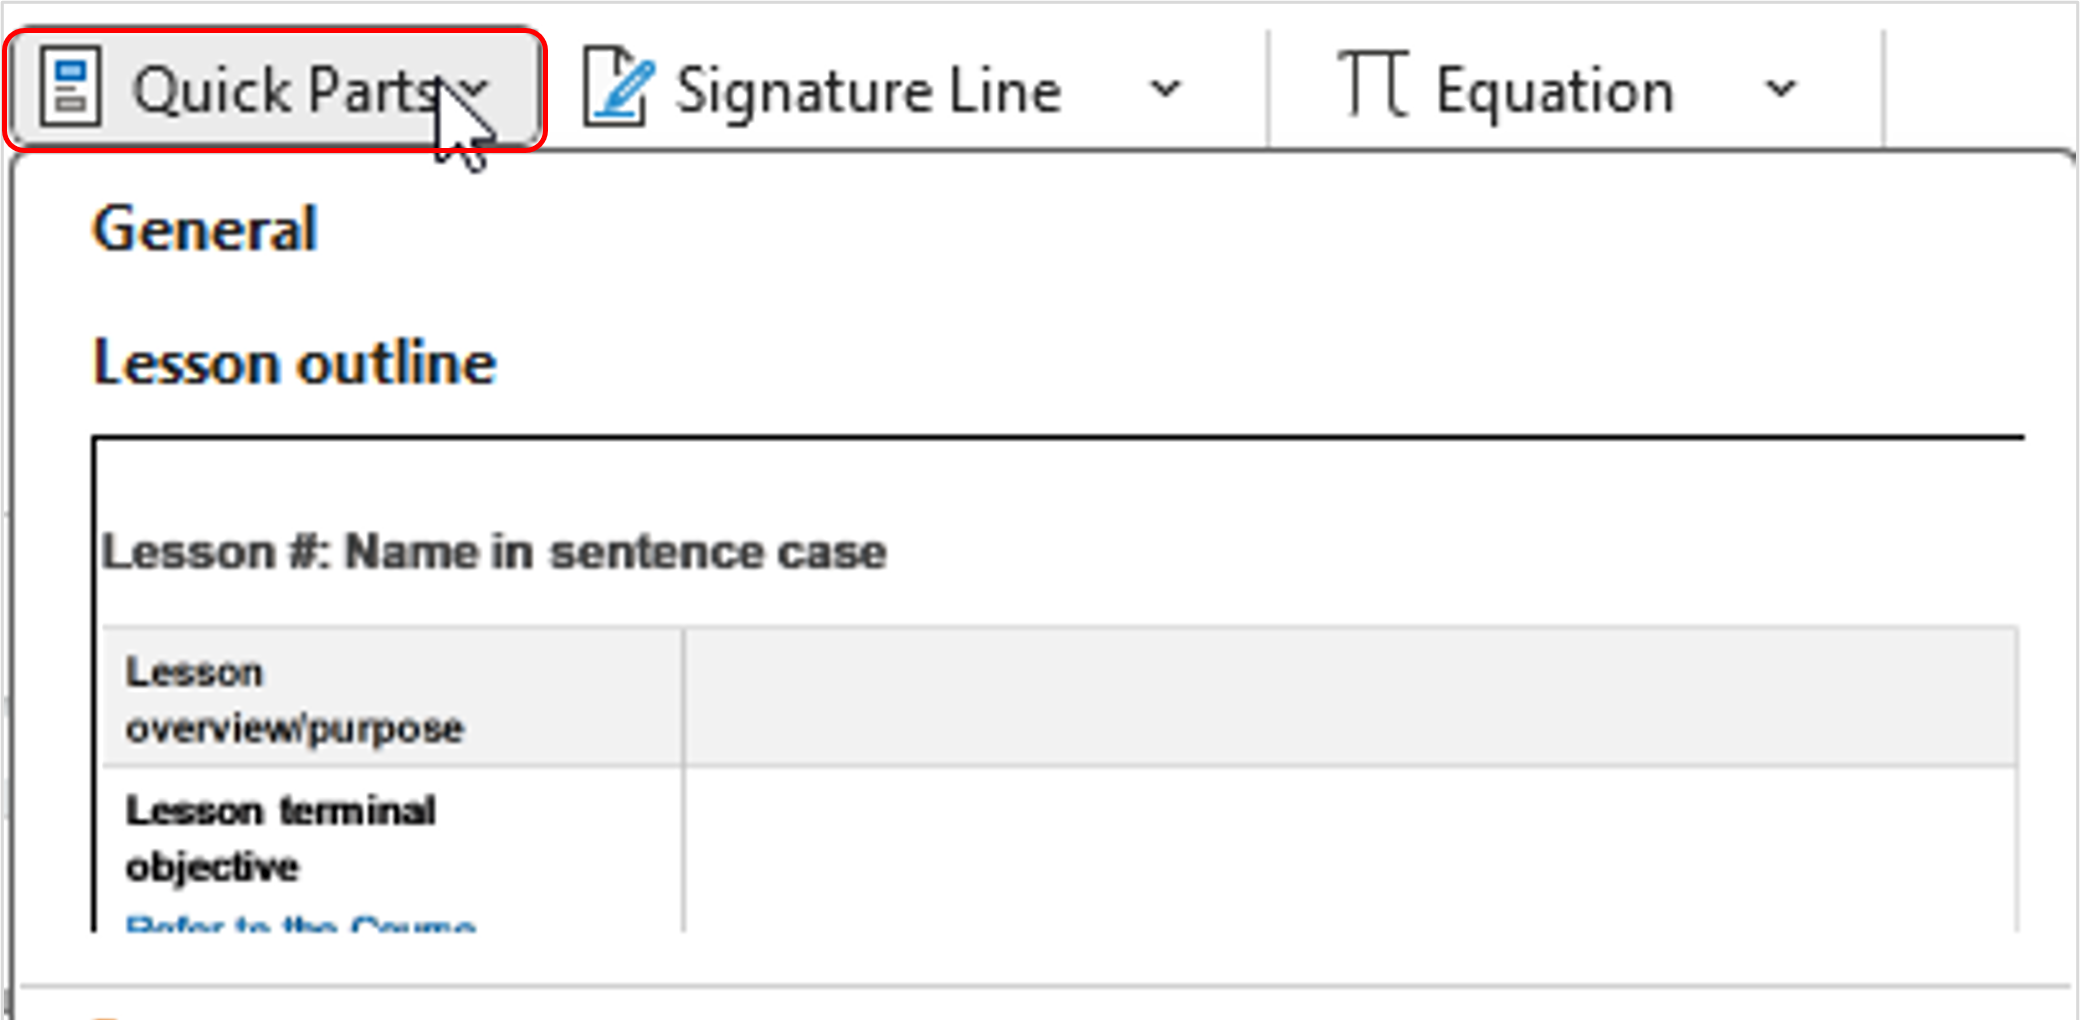Insert an Equation
The image size is (2080, 1020).
click(x=1553, y=87)
